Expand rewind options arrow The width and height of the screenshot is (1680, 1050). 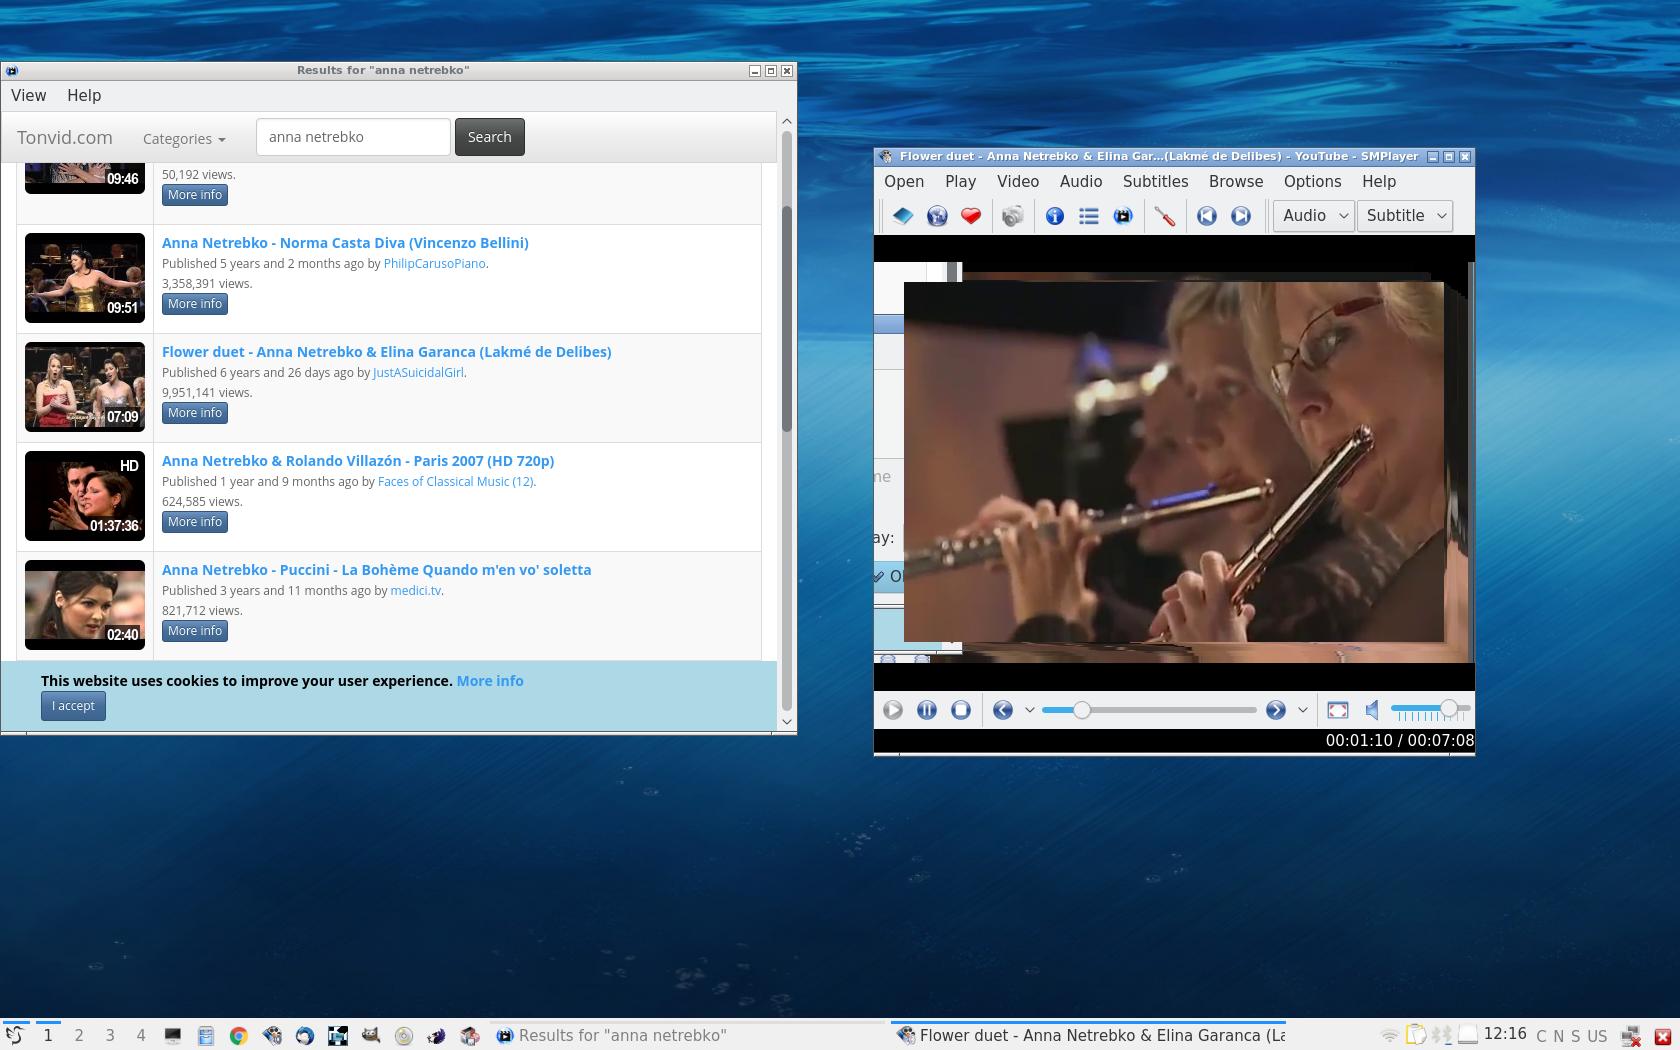click(x=1029, y=710)
